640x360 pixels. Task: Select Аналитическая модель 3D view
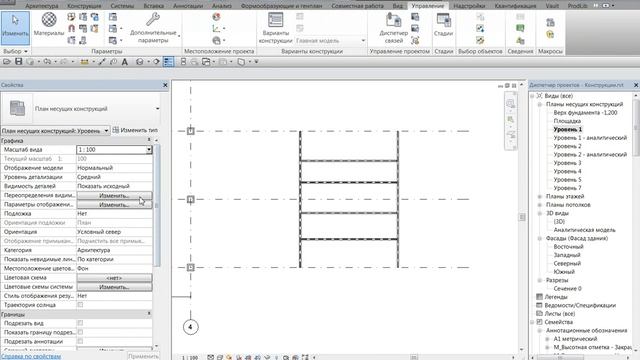(584, 230)
